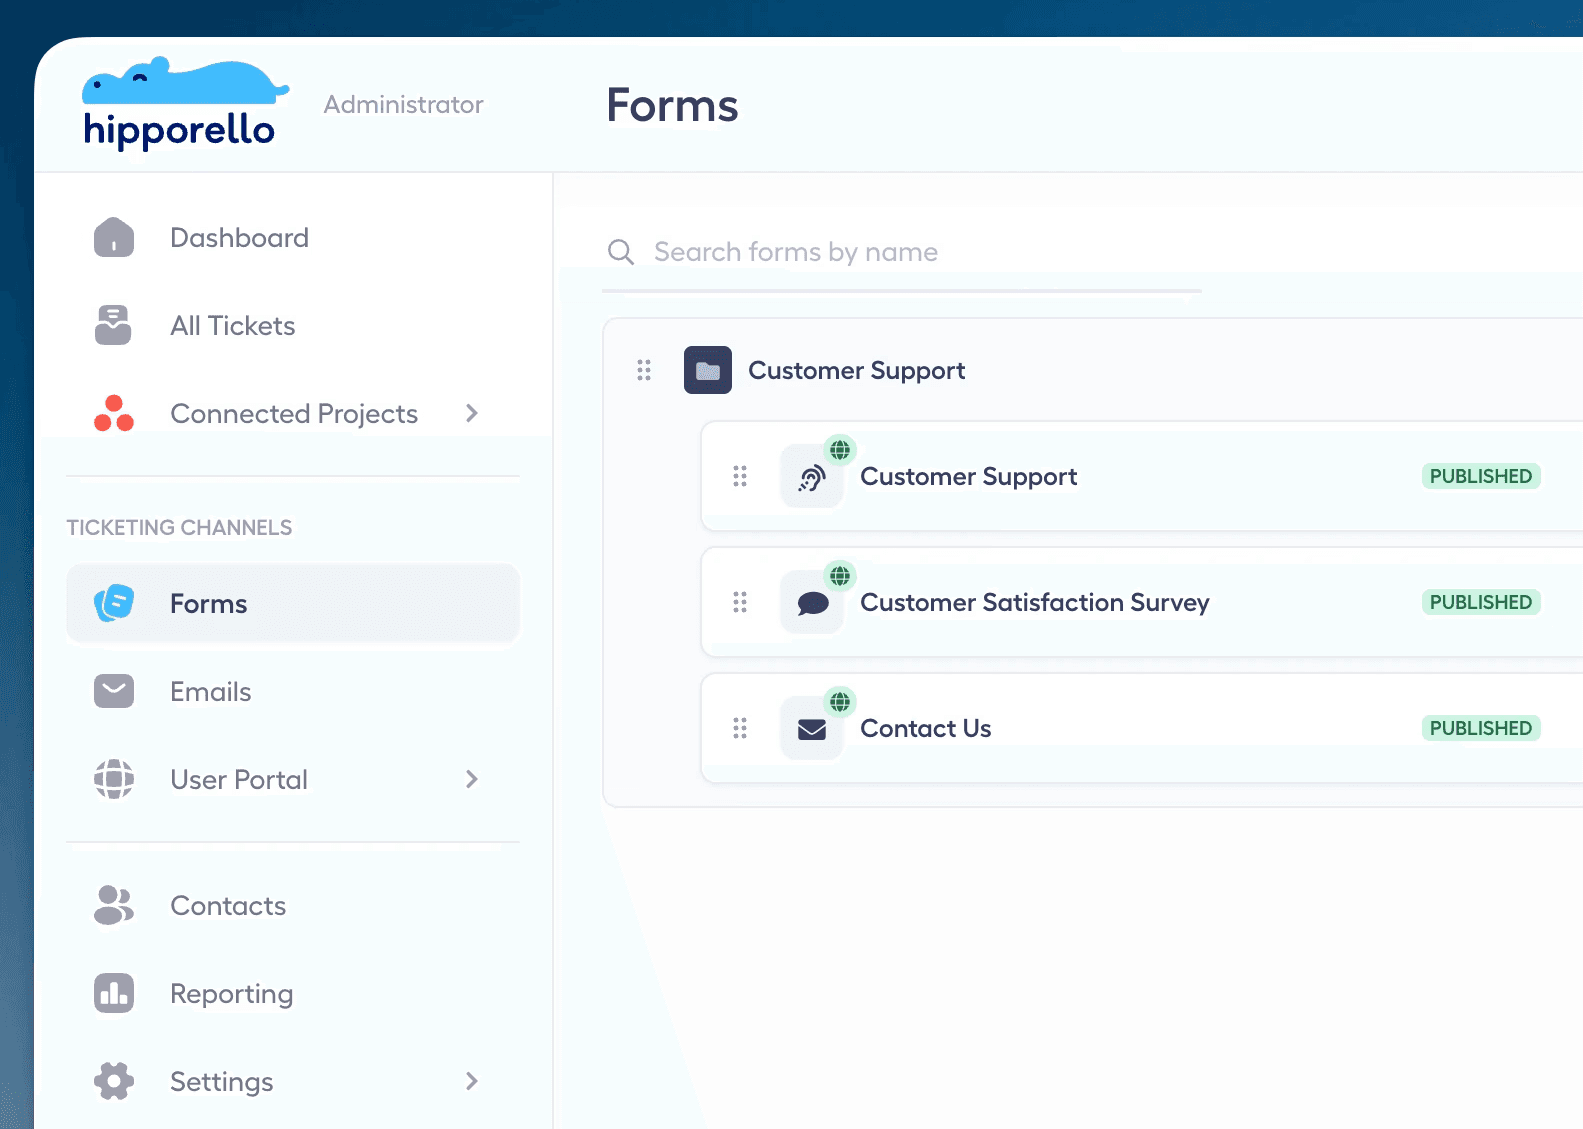Click the Connected Projects red dots icon
Image resolution: width=1583 pixels, height=1129 pixels.
(x=114, y=413)
